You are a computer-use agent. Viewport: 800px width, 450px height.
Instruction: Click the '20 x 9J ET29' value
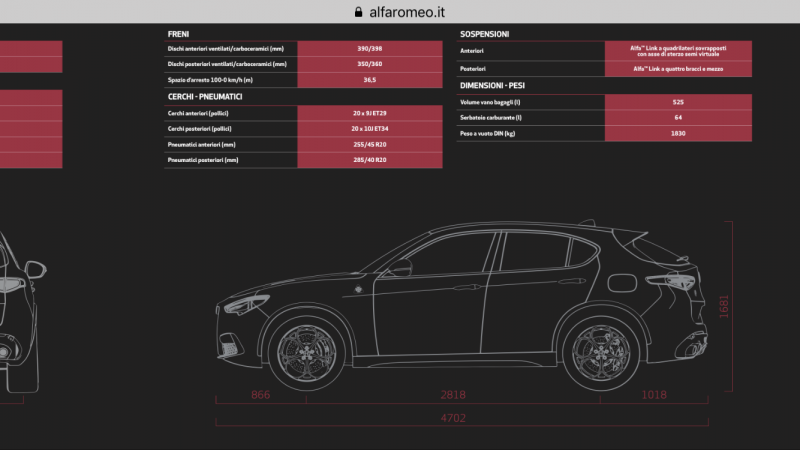(x=369, y=113)
